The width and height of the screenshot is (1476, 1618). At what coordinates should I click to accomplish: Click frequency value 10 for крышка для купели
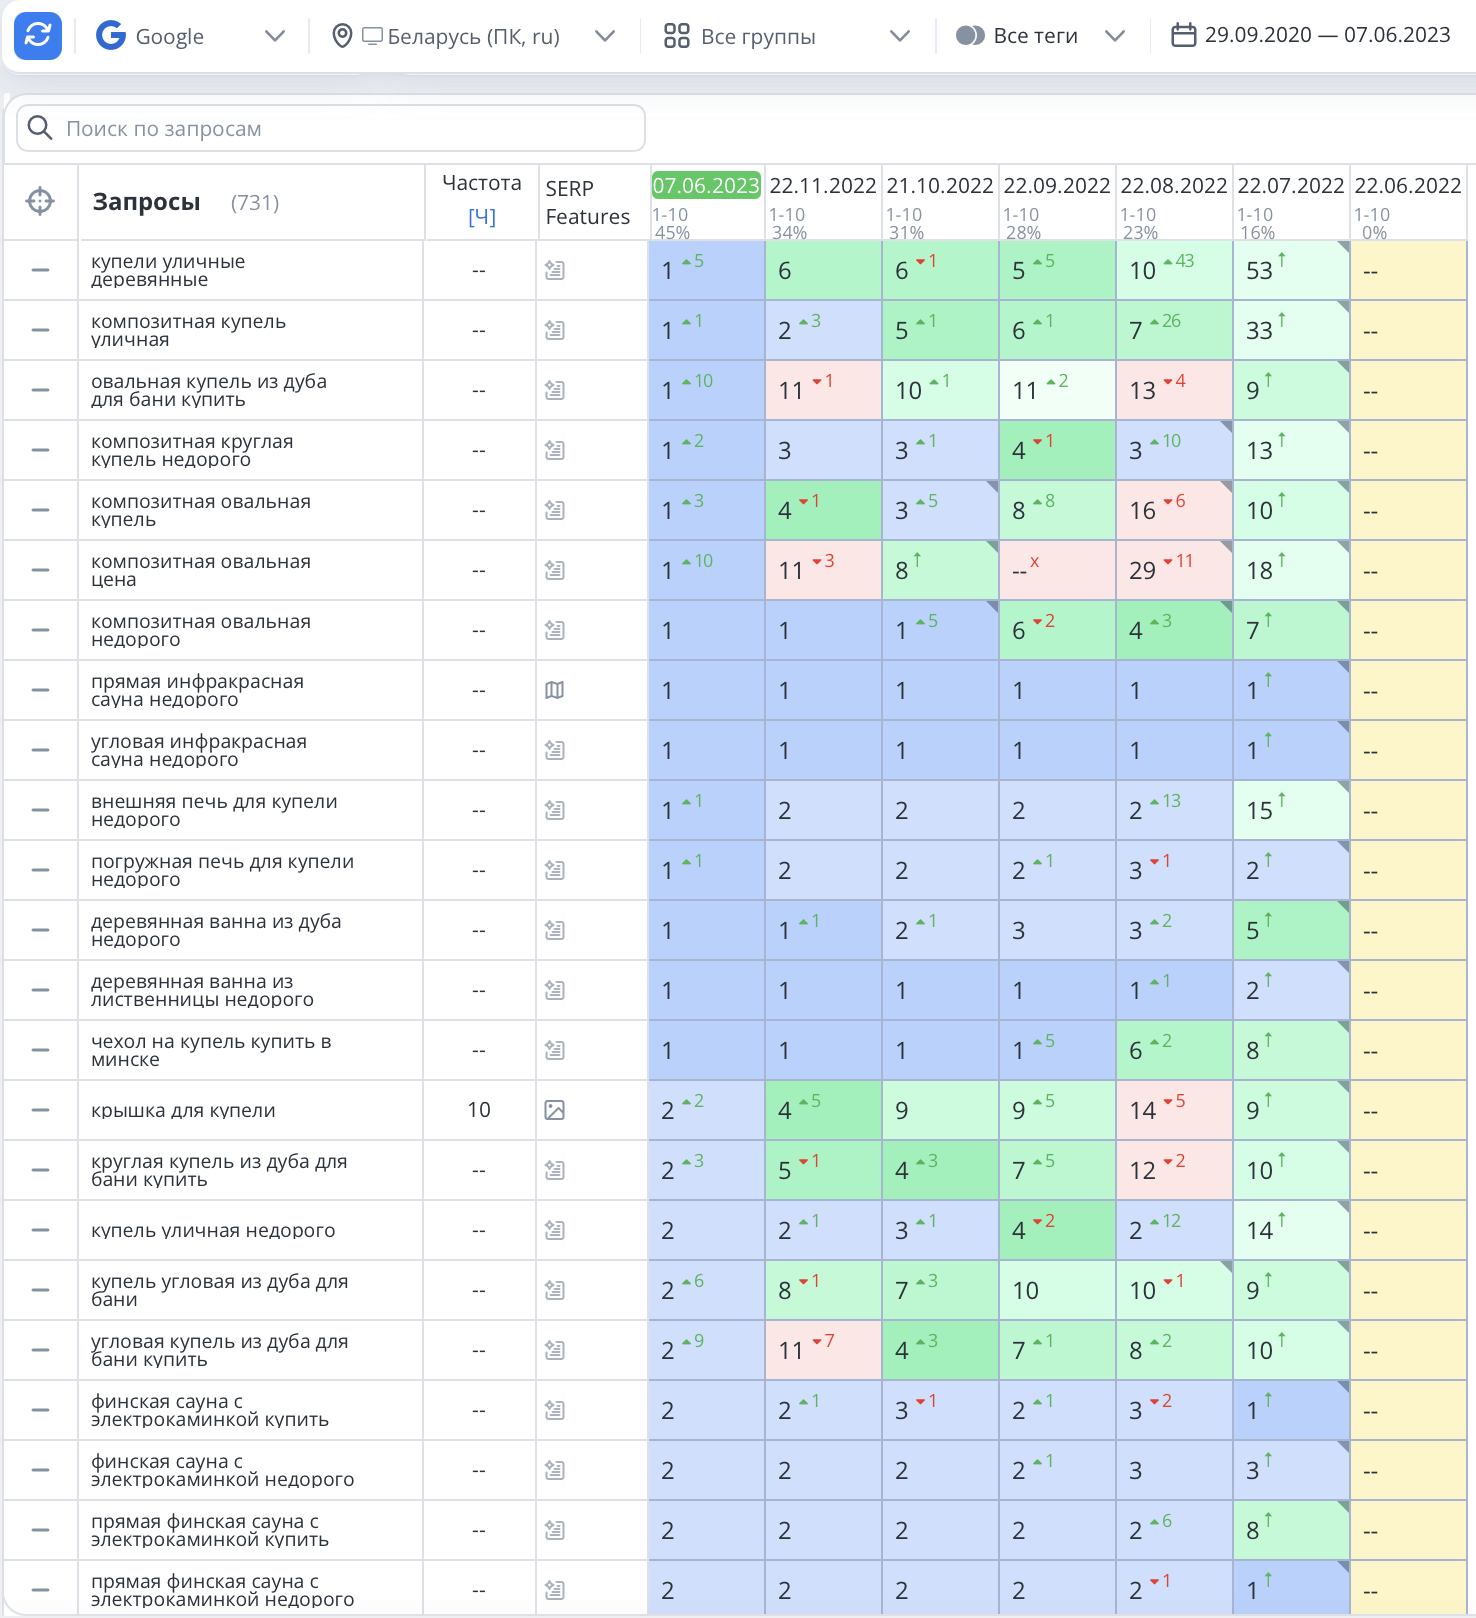tap(479, 1110)
